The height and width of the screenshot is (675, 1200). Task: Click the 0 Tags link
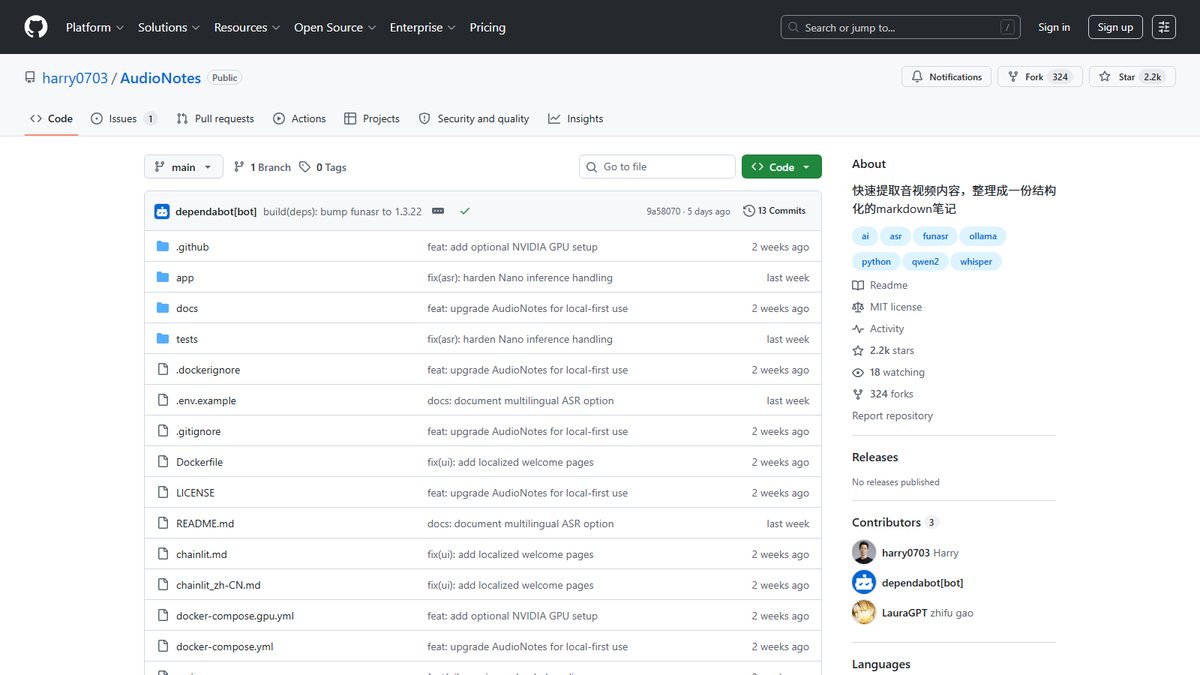pyautogui.click(x=323, y=167)
